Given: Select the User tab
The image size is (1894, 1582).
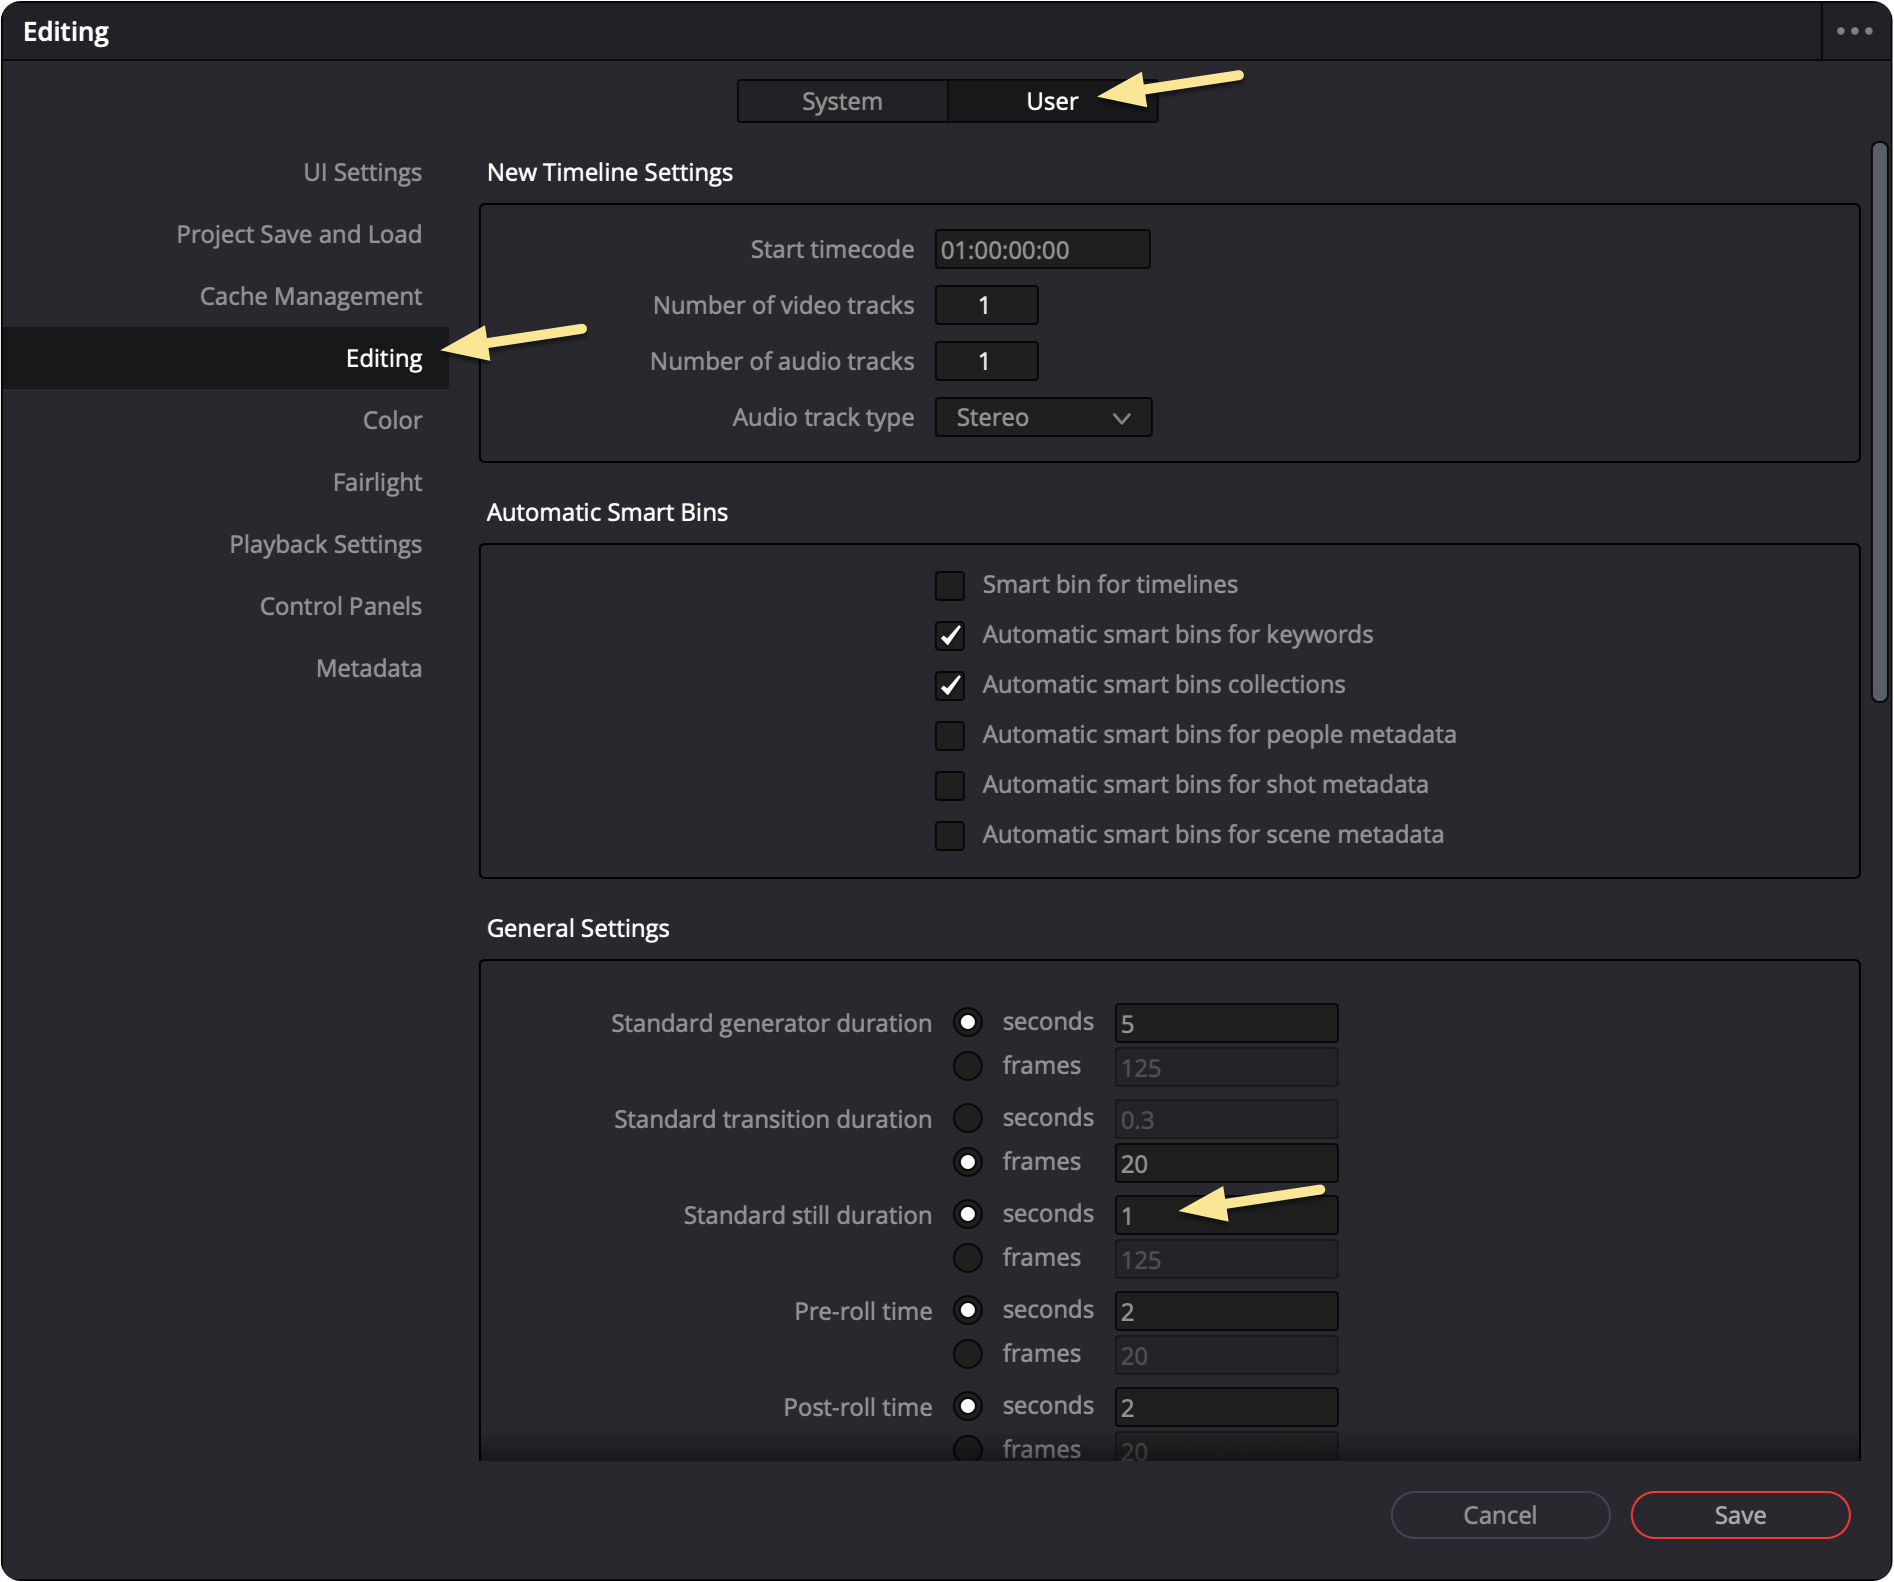Looking at the screenshot, I should 1051,101.
